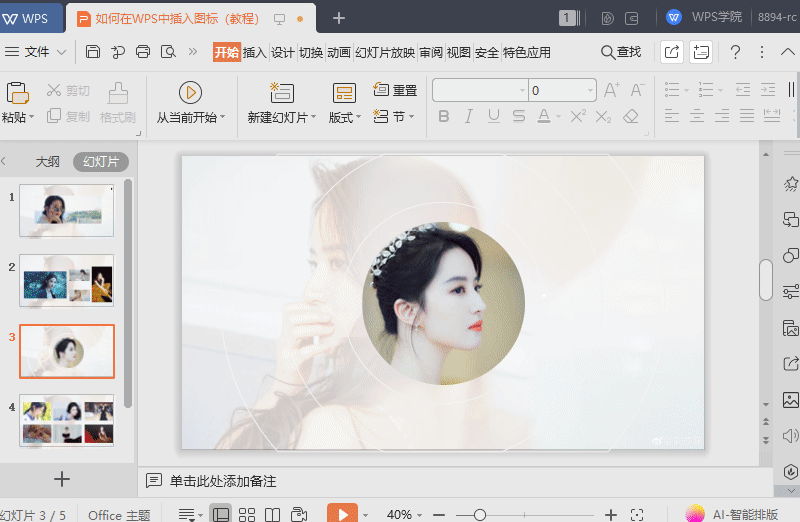Start slideshow from current (从当前开始)
Screen dimensions: 800x522
(x=190, y=104)
